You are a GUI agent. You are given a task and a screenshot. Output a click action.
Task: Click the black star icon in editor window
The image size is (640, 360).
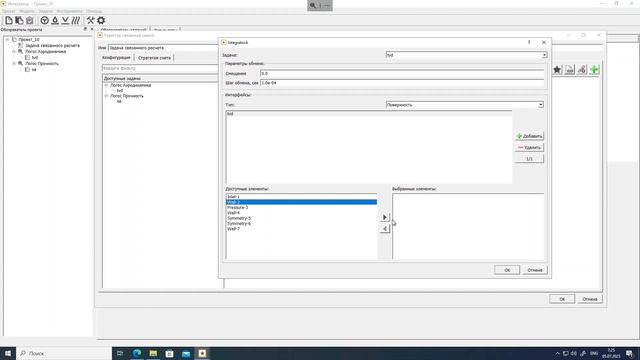[557, 70]
